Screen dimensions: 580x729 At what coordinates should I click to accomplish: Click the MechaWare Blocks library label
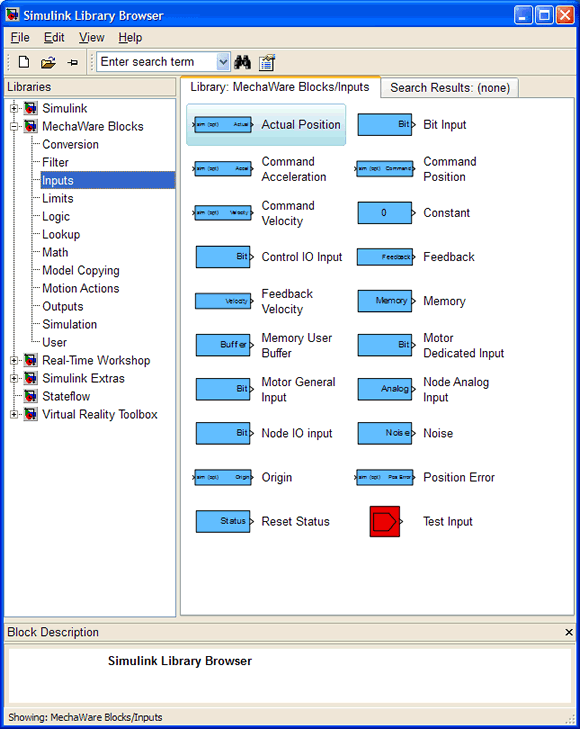tap(92, 126)
